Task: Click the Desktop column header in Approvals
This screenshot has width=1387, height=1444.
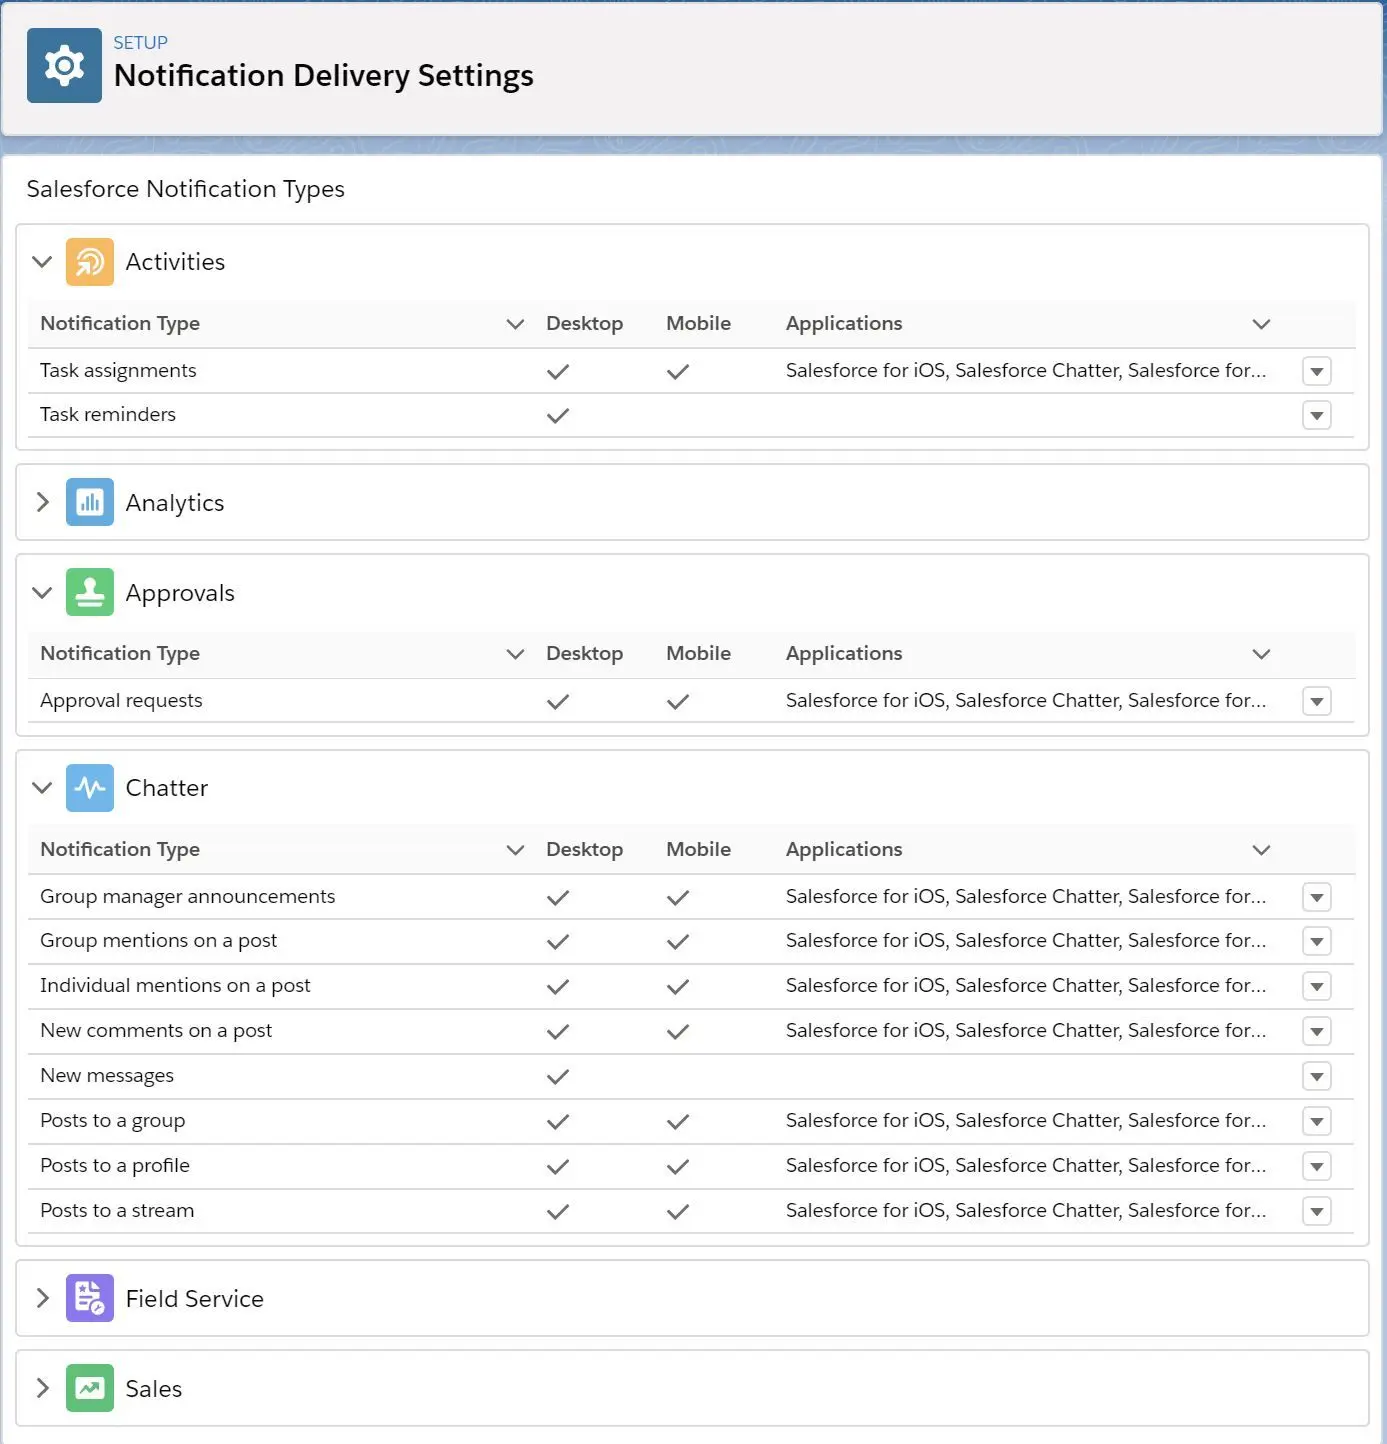Action: [584, 654]
